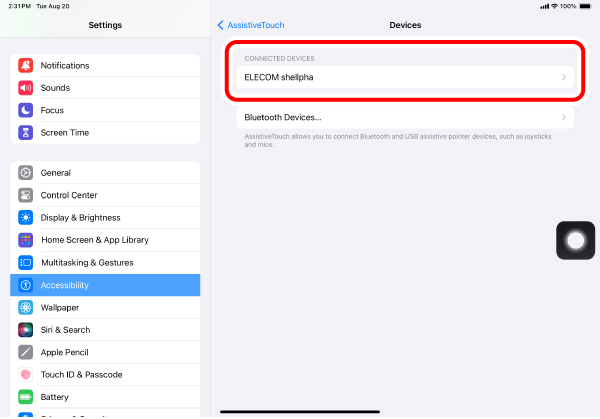
Task: Open Display & Brightness via its sun icon
Action: [x=26, y=217]
